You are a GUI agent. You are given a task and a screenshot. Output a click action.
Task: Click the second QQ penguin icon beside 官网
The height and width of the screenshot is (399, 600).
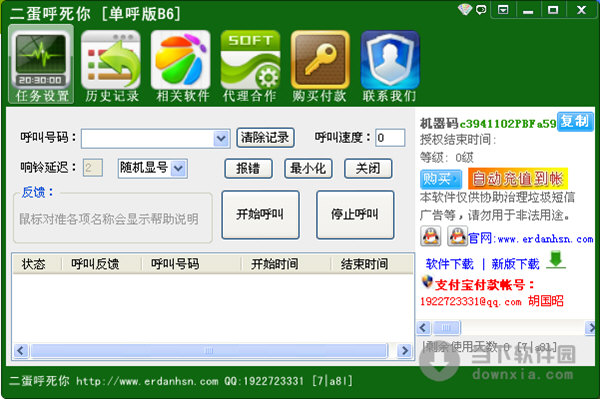(x=457, y=236)
